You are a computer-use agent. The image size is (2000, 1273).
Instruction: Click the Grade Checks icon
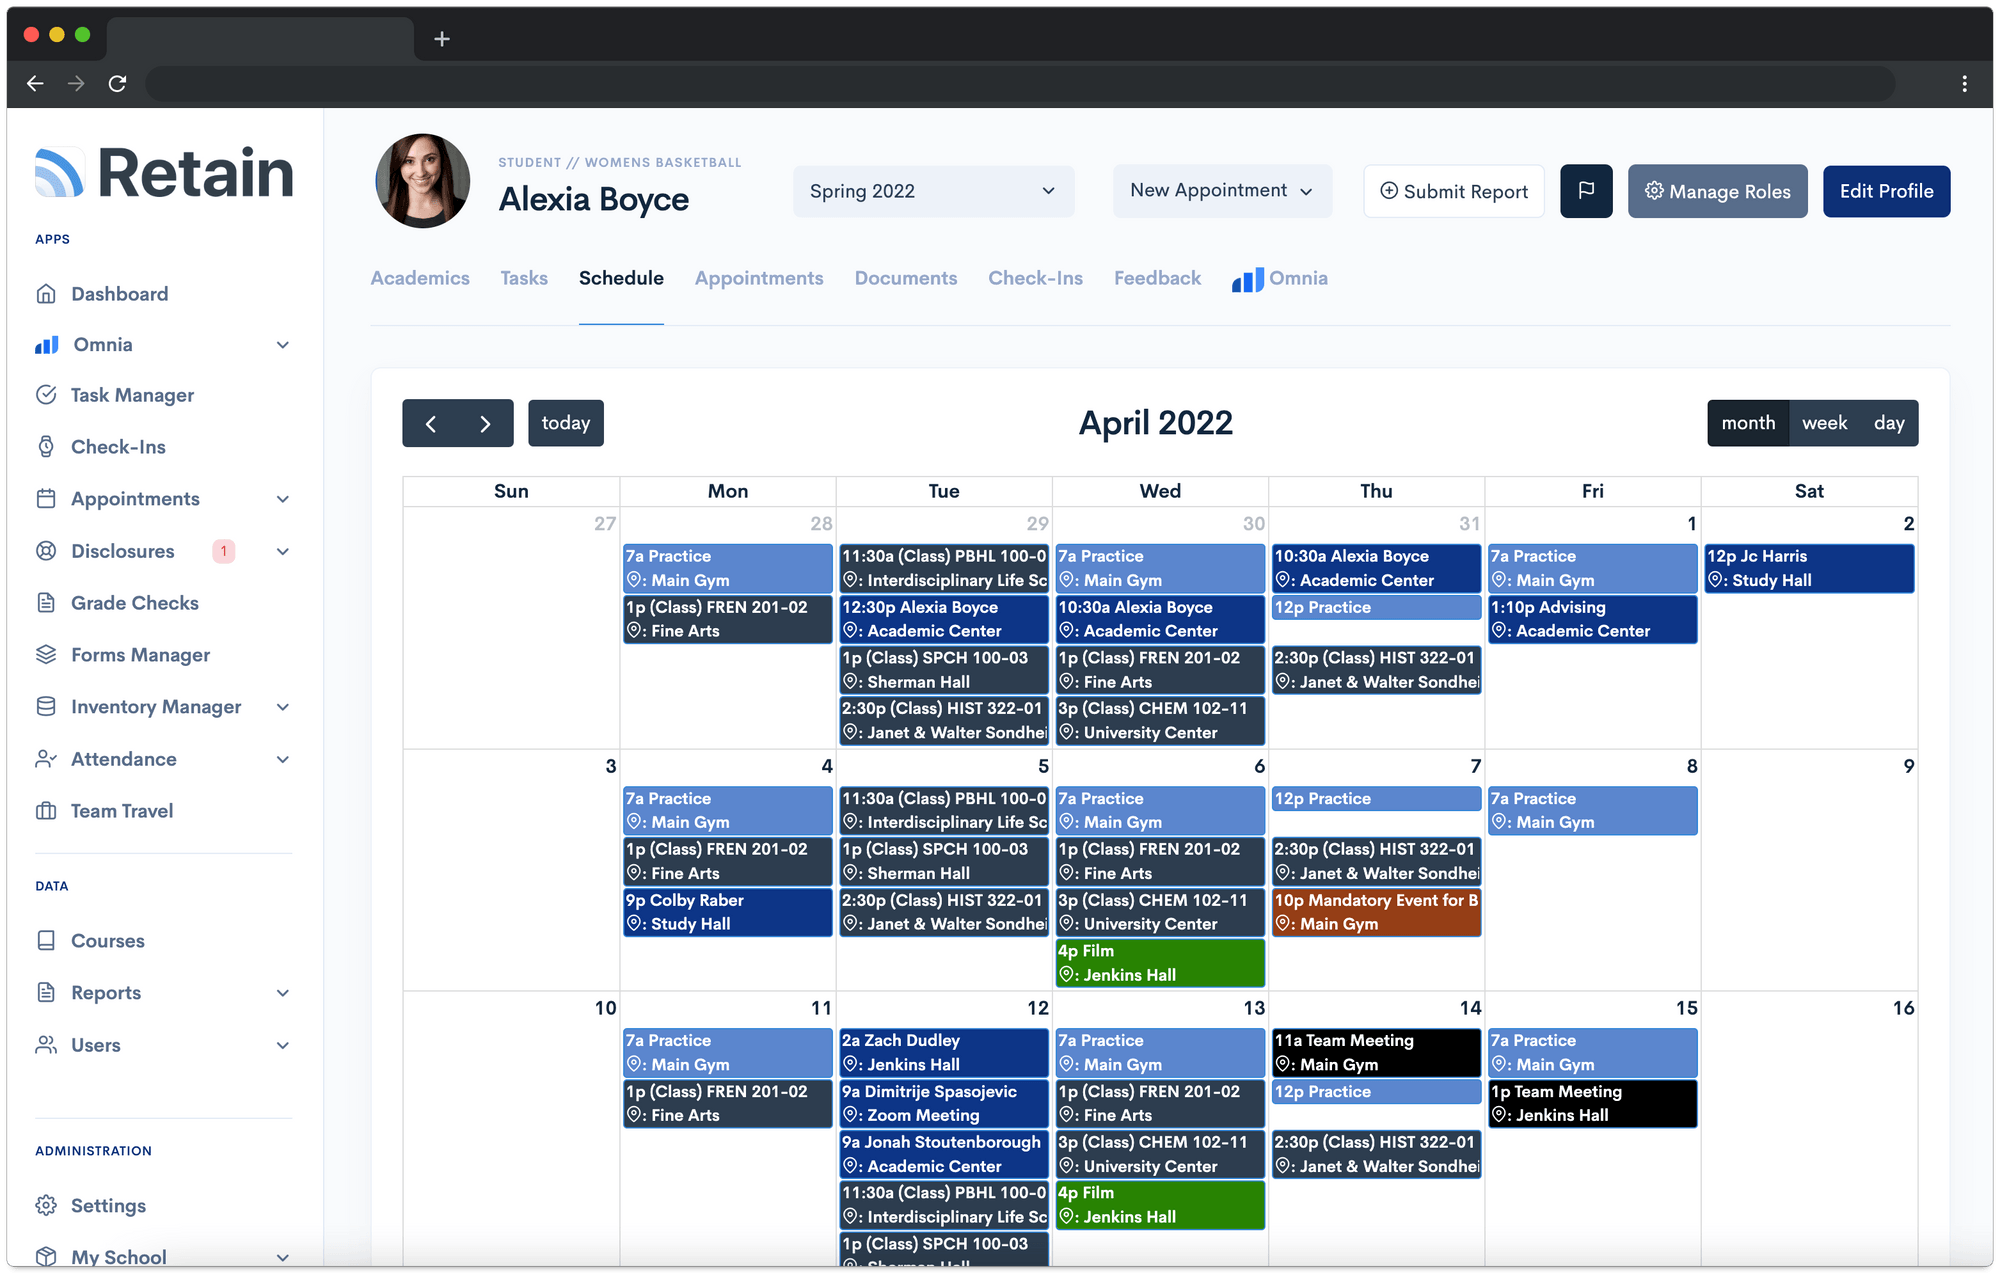coord(46,602)
